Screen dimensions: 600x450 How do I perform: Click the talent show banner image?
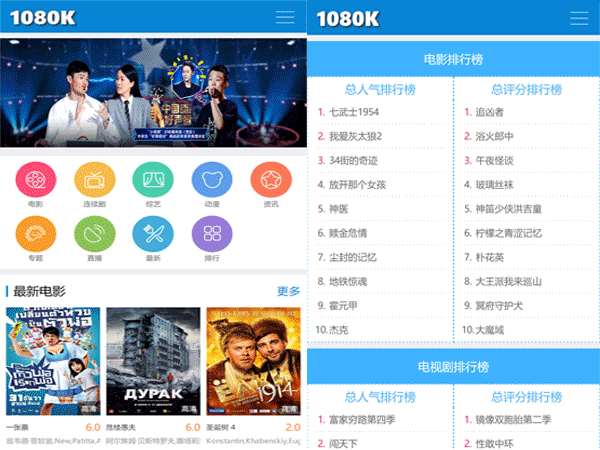point(153,95)
